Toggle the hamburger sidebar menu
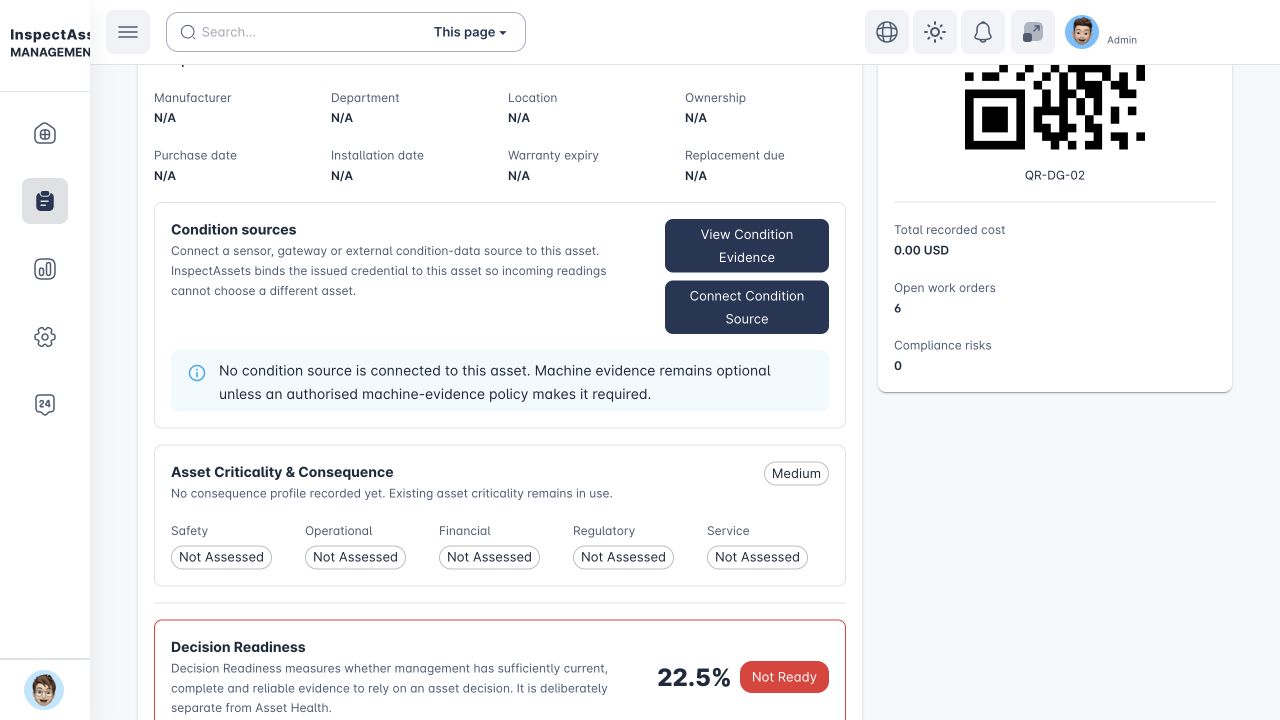Viewport: 1280px width, 720px height. click(x=128, y=32)
